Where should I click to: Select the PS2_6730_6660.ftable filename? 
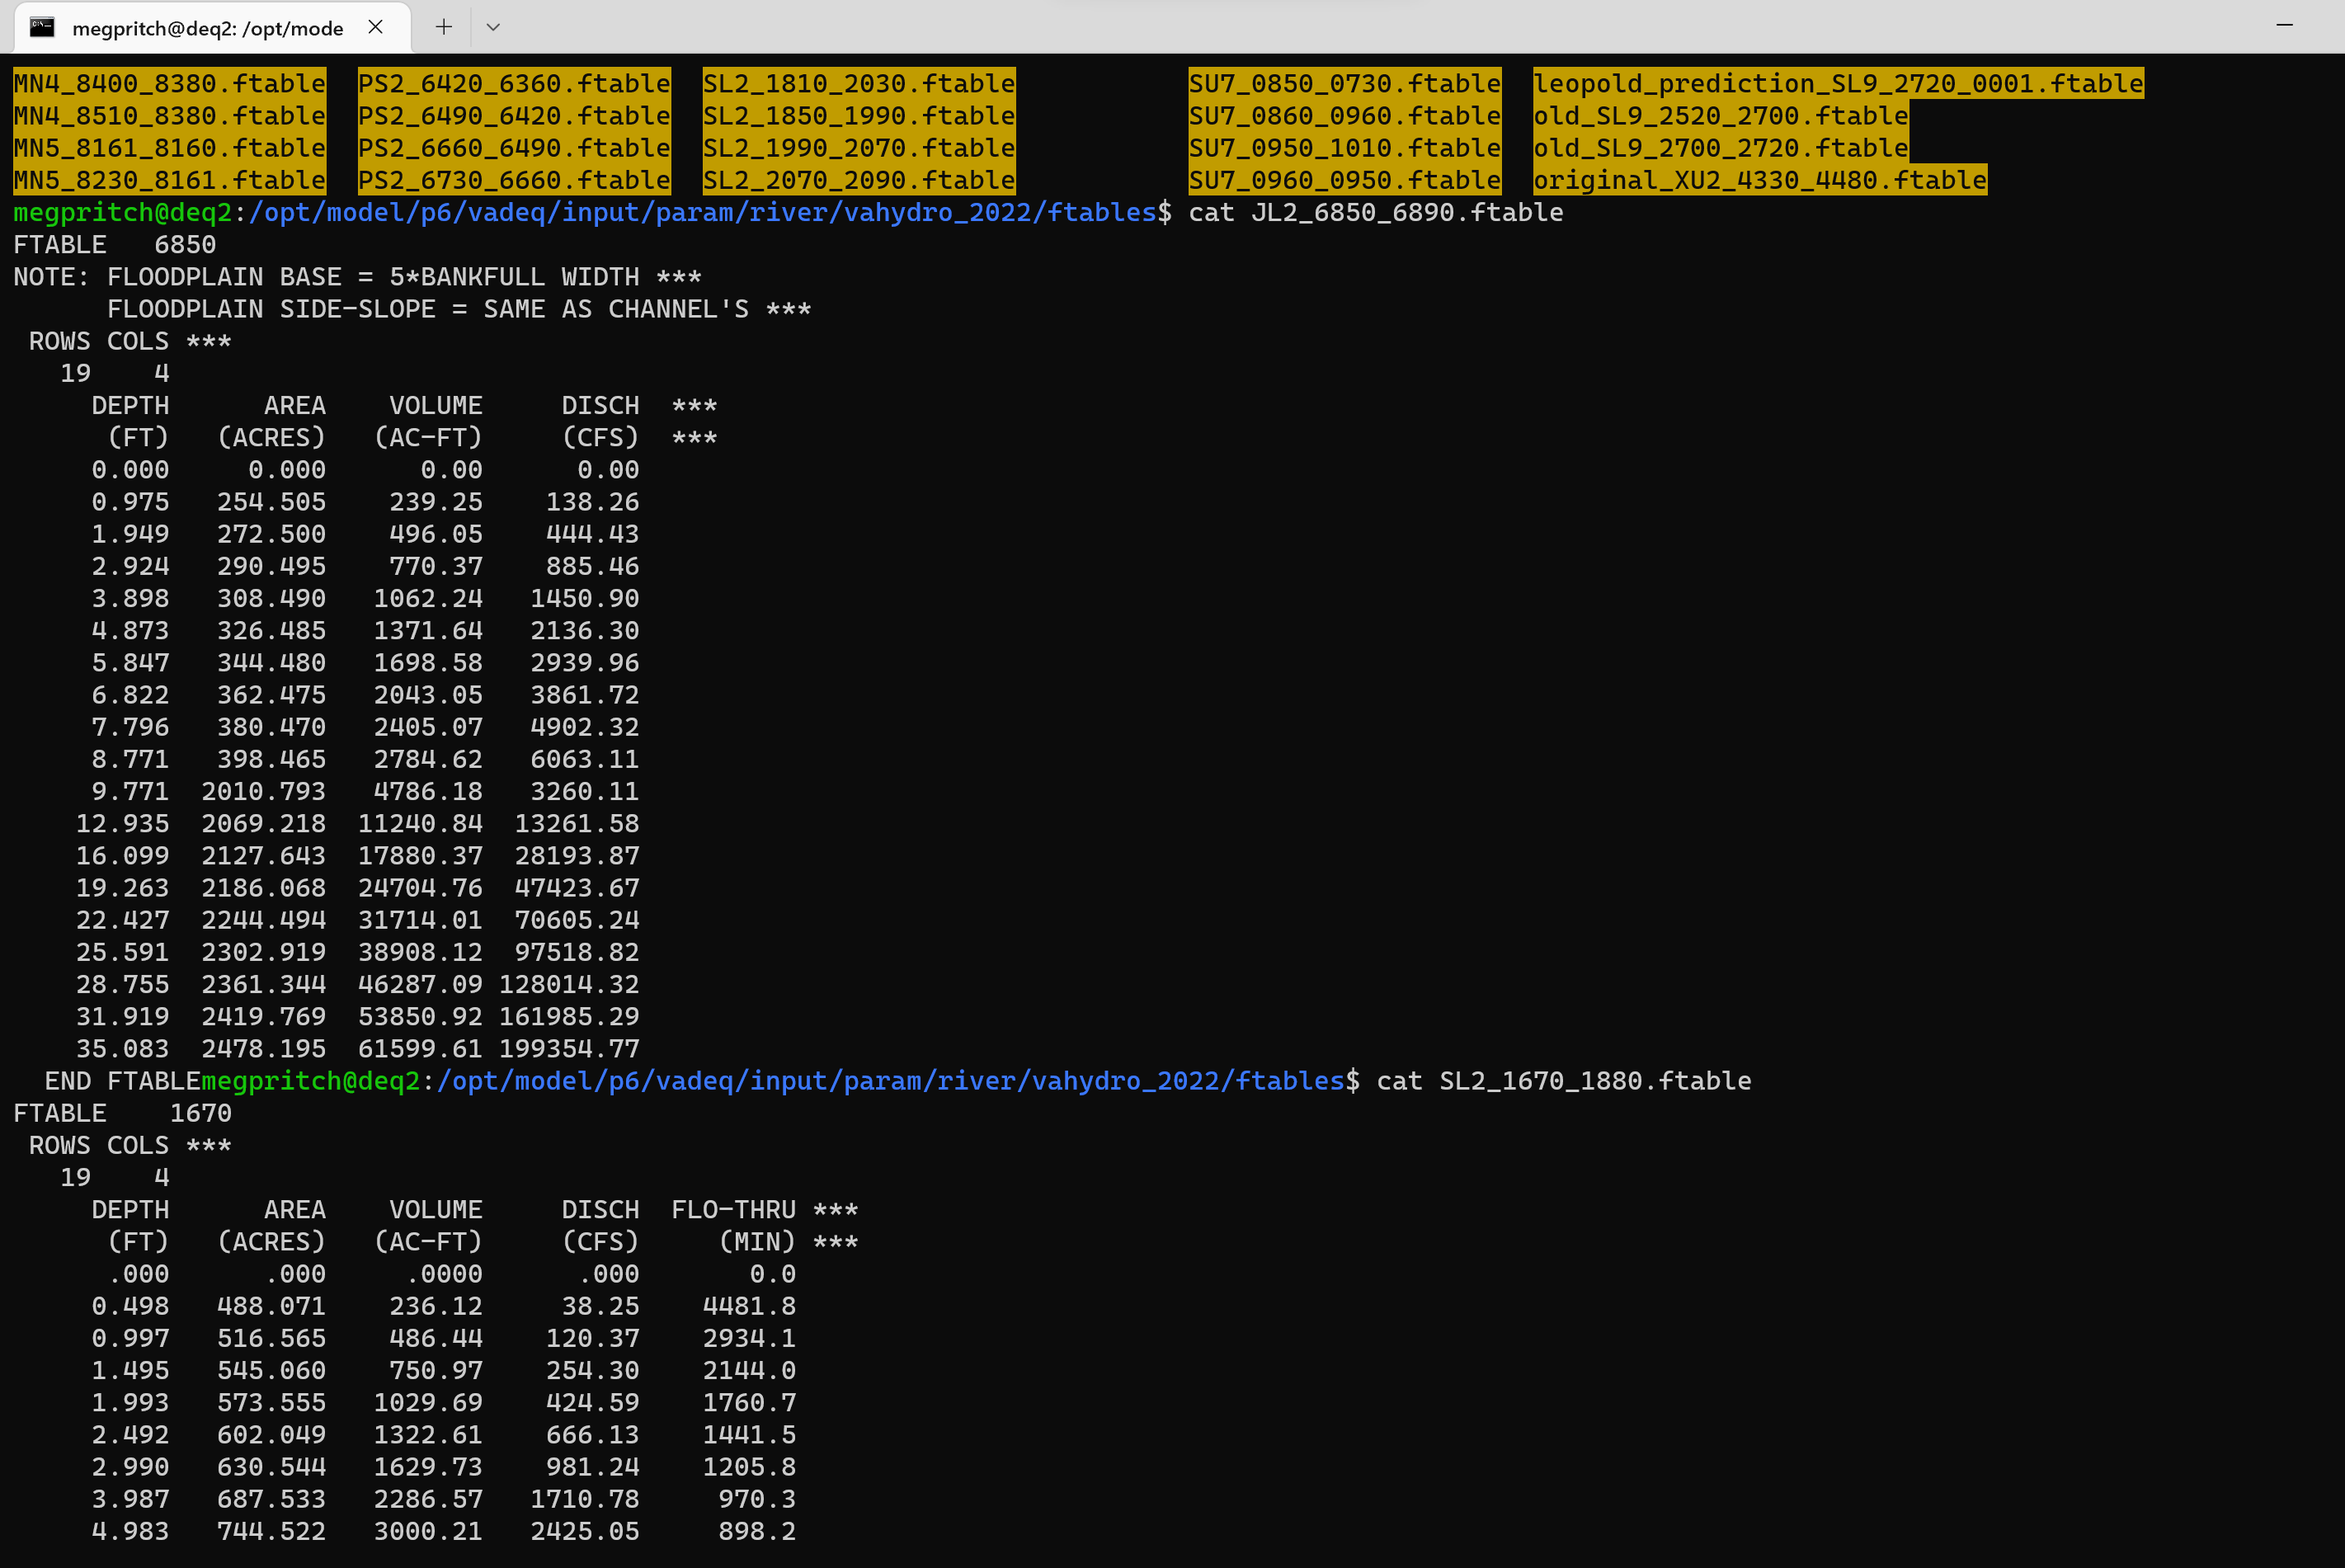[x=513, y=180]
